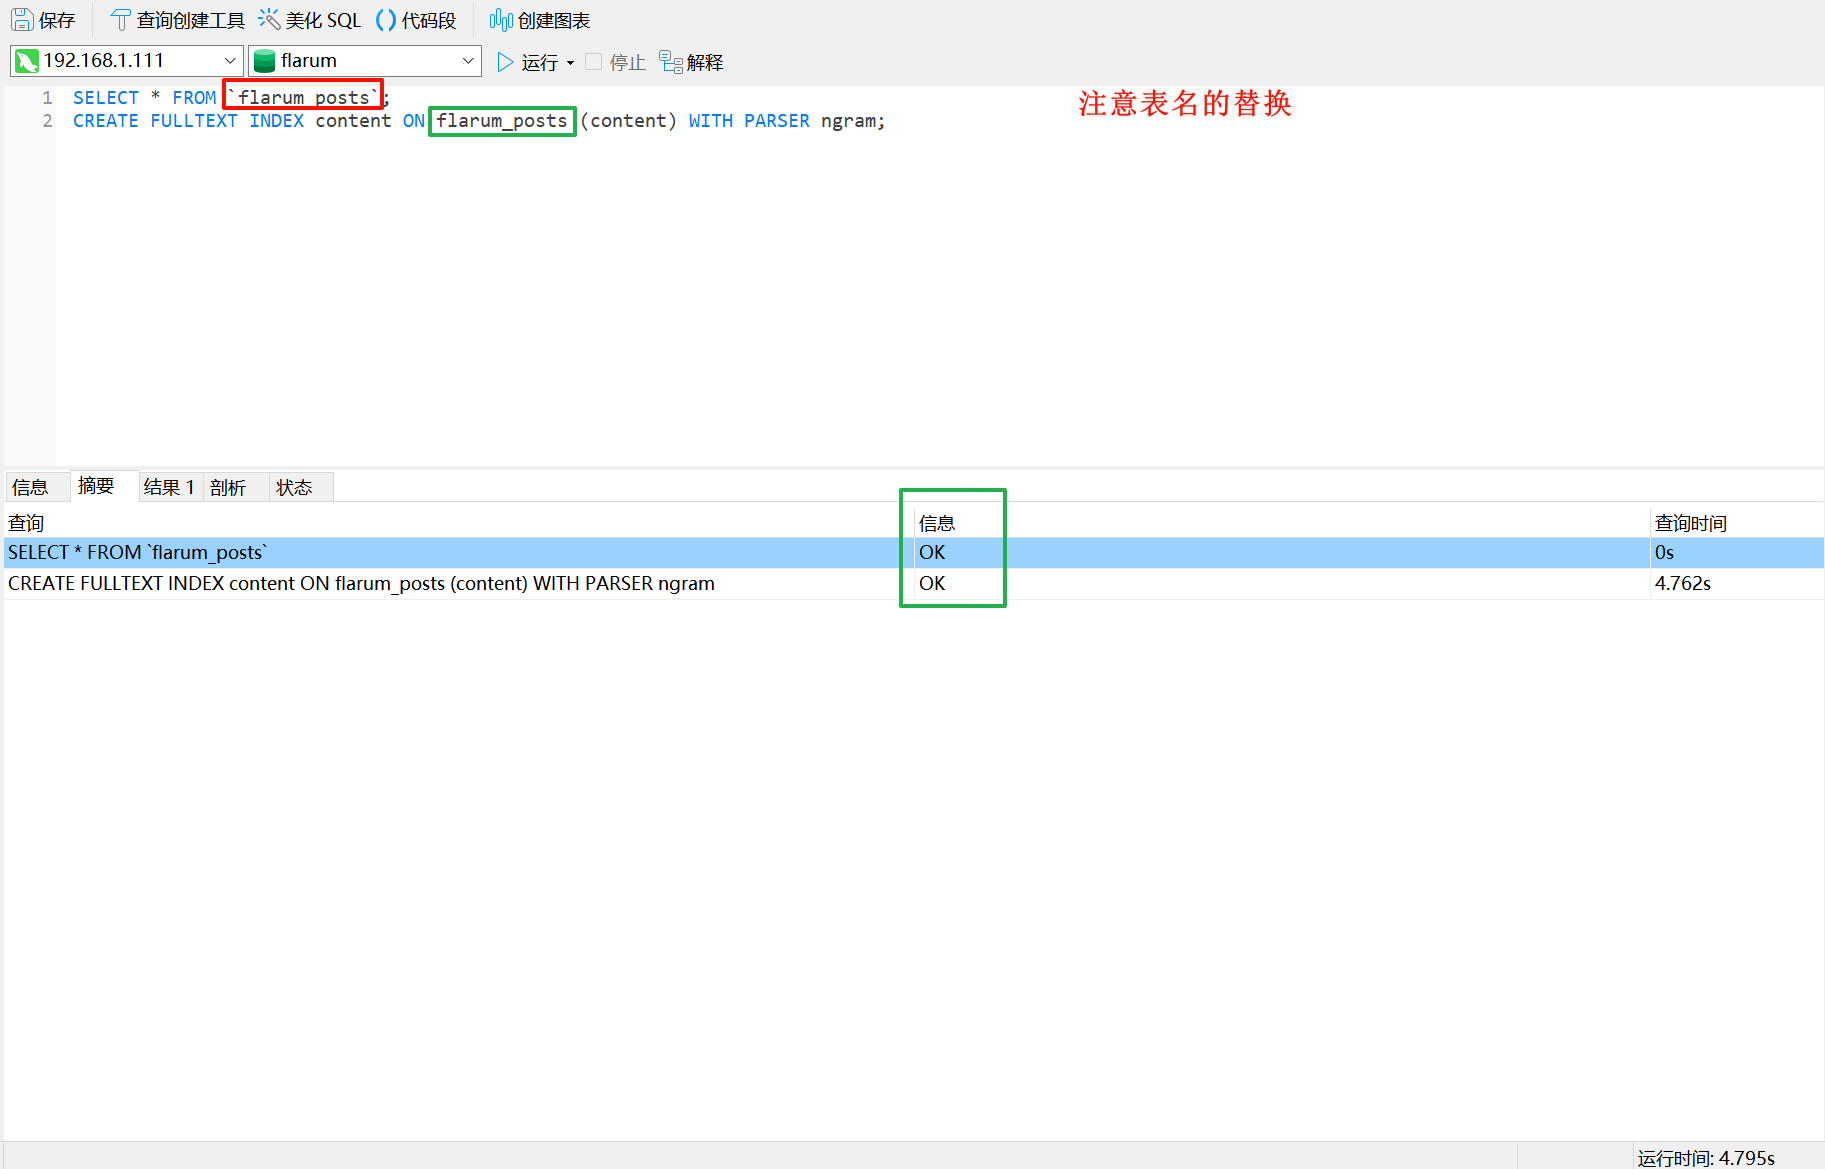This screenshot has height=1169, width=1825.
Task: Click the Create Chart bar icon
Action: click(501, 20)
